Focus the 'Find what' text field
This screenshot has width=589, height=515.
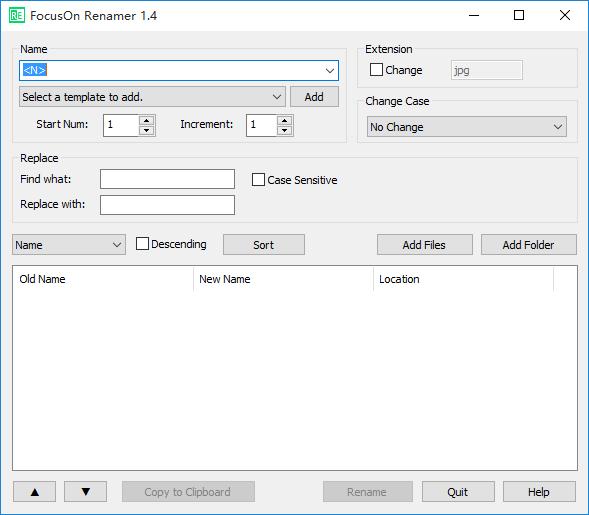pyautogui.click(x=168, y=179)
